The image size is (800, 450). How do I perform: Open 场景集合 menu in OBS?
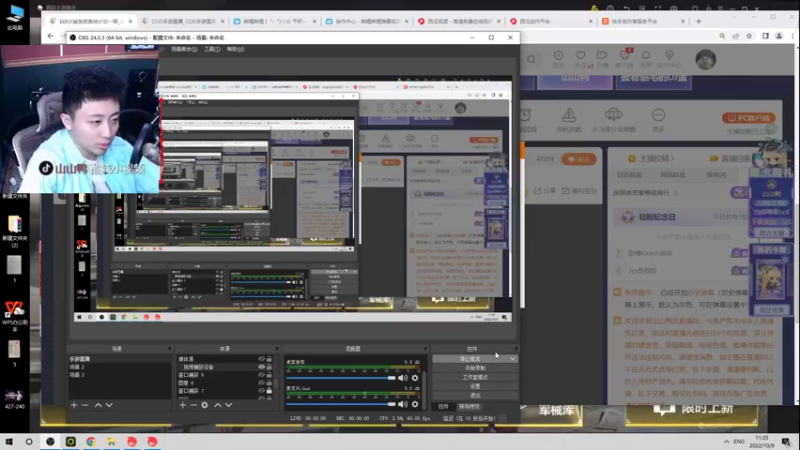point(184,49)
